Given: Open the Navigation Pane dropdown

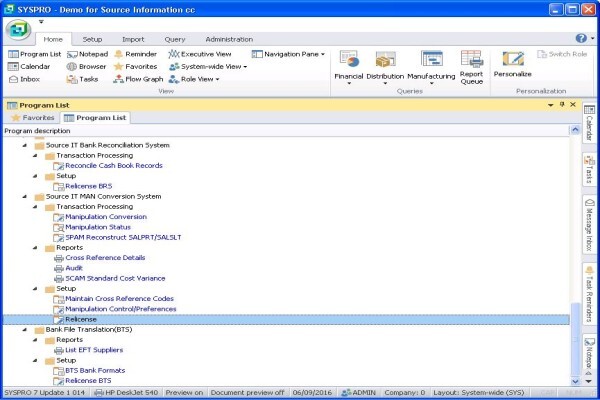Looking at the screenshot, I should pos(288,54).
